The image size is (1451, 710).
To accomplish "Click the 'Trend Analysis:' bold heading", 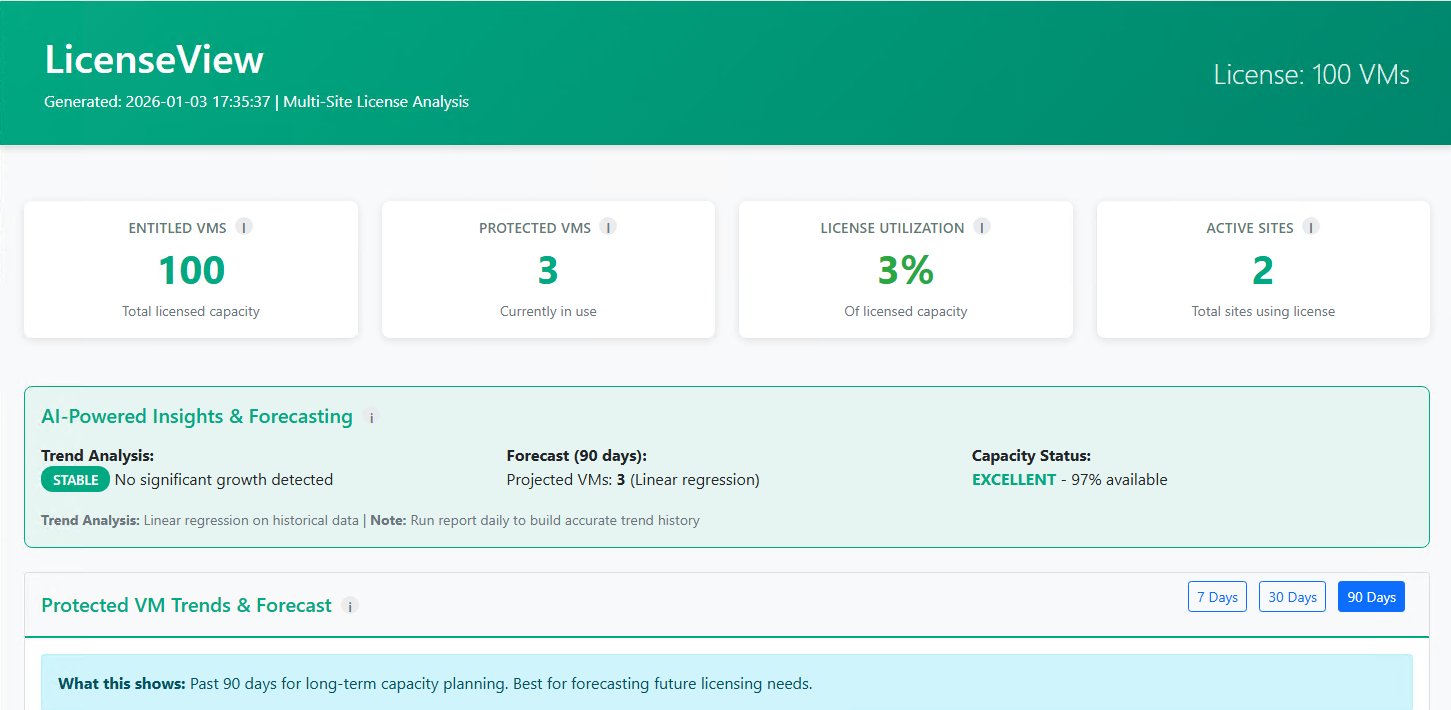I will click(x=98, y=456).
